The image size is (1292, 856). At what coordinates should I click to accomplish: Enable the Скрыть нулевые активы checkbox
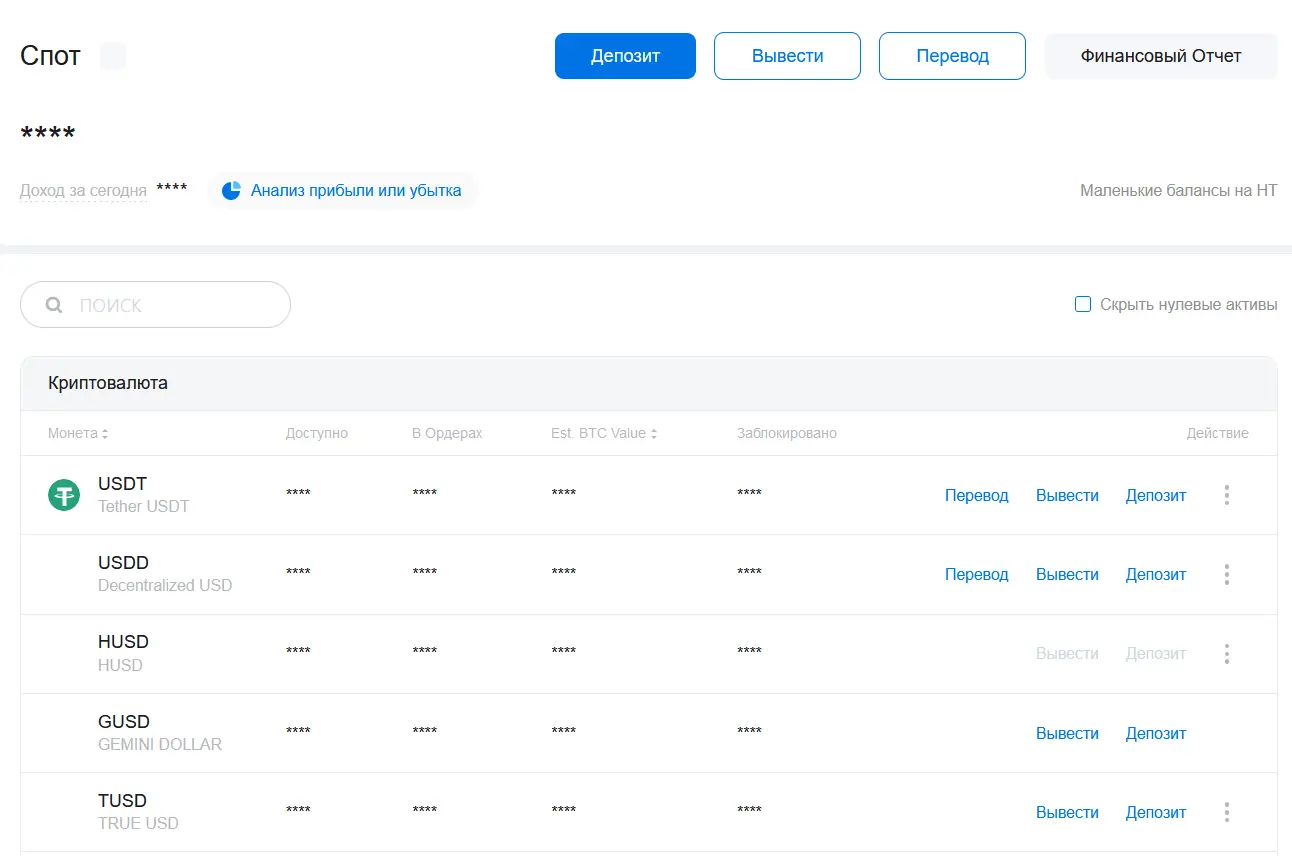1082,304
